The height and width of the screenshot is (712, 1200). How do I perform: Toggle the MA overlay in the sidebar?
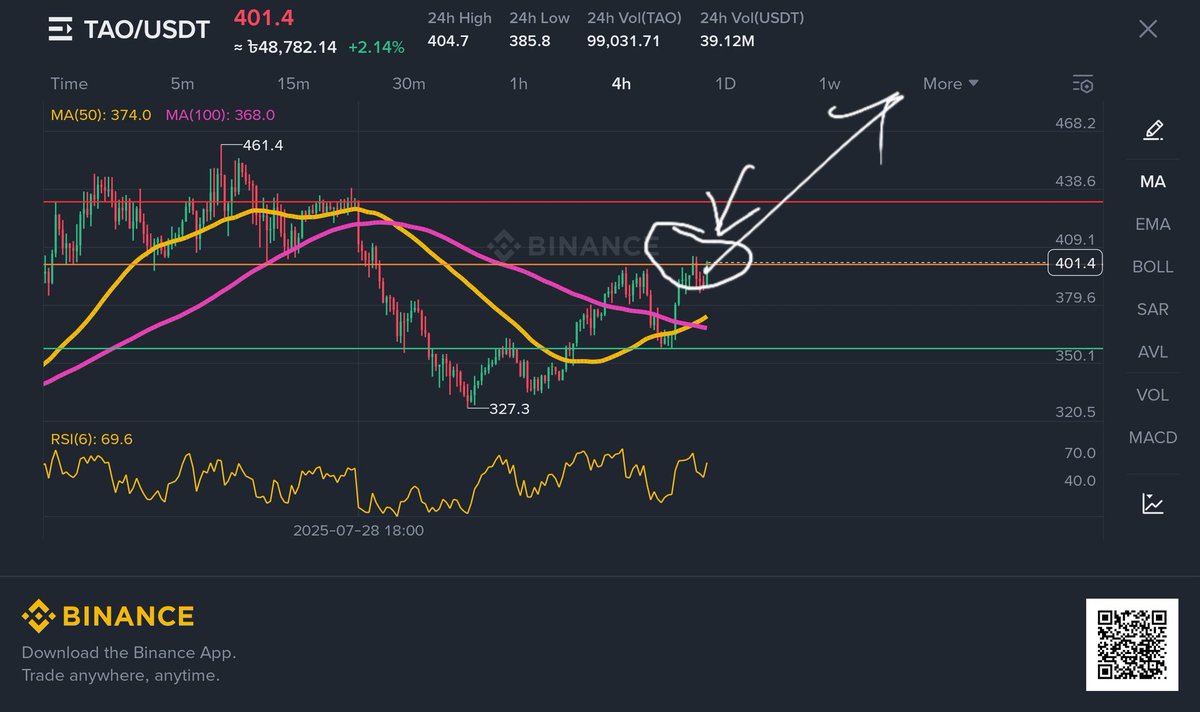(1151, 181)
